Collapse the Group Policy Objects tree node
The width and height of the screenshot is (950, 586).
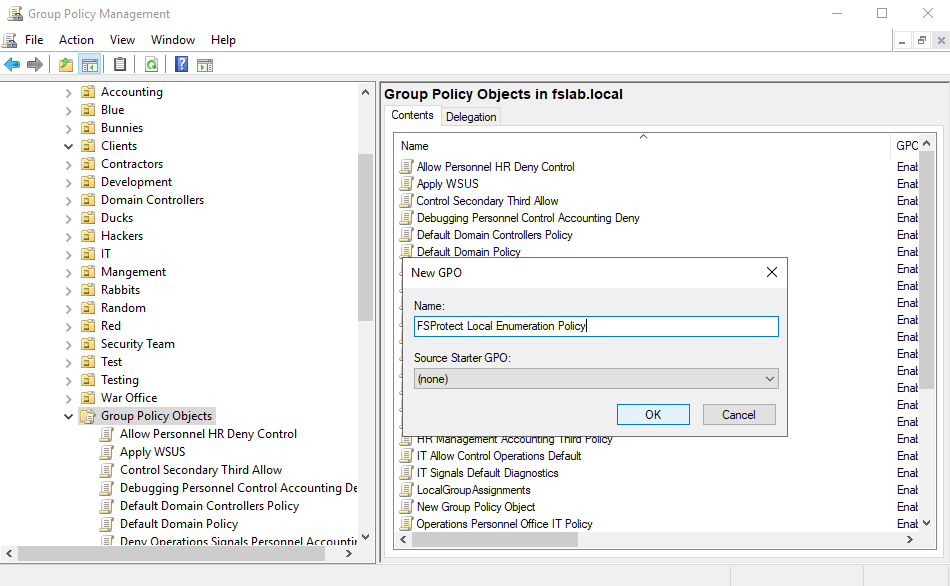pyautogui.click(x=69, y=416)
